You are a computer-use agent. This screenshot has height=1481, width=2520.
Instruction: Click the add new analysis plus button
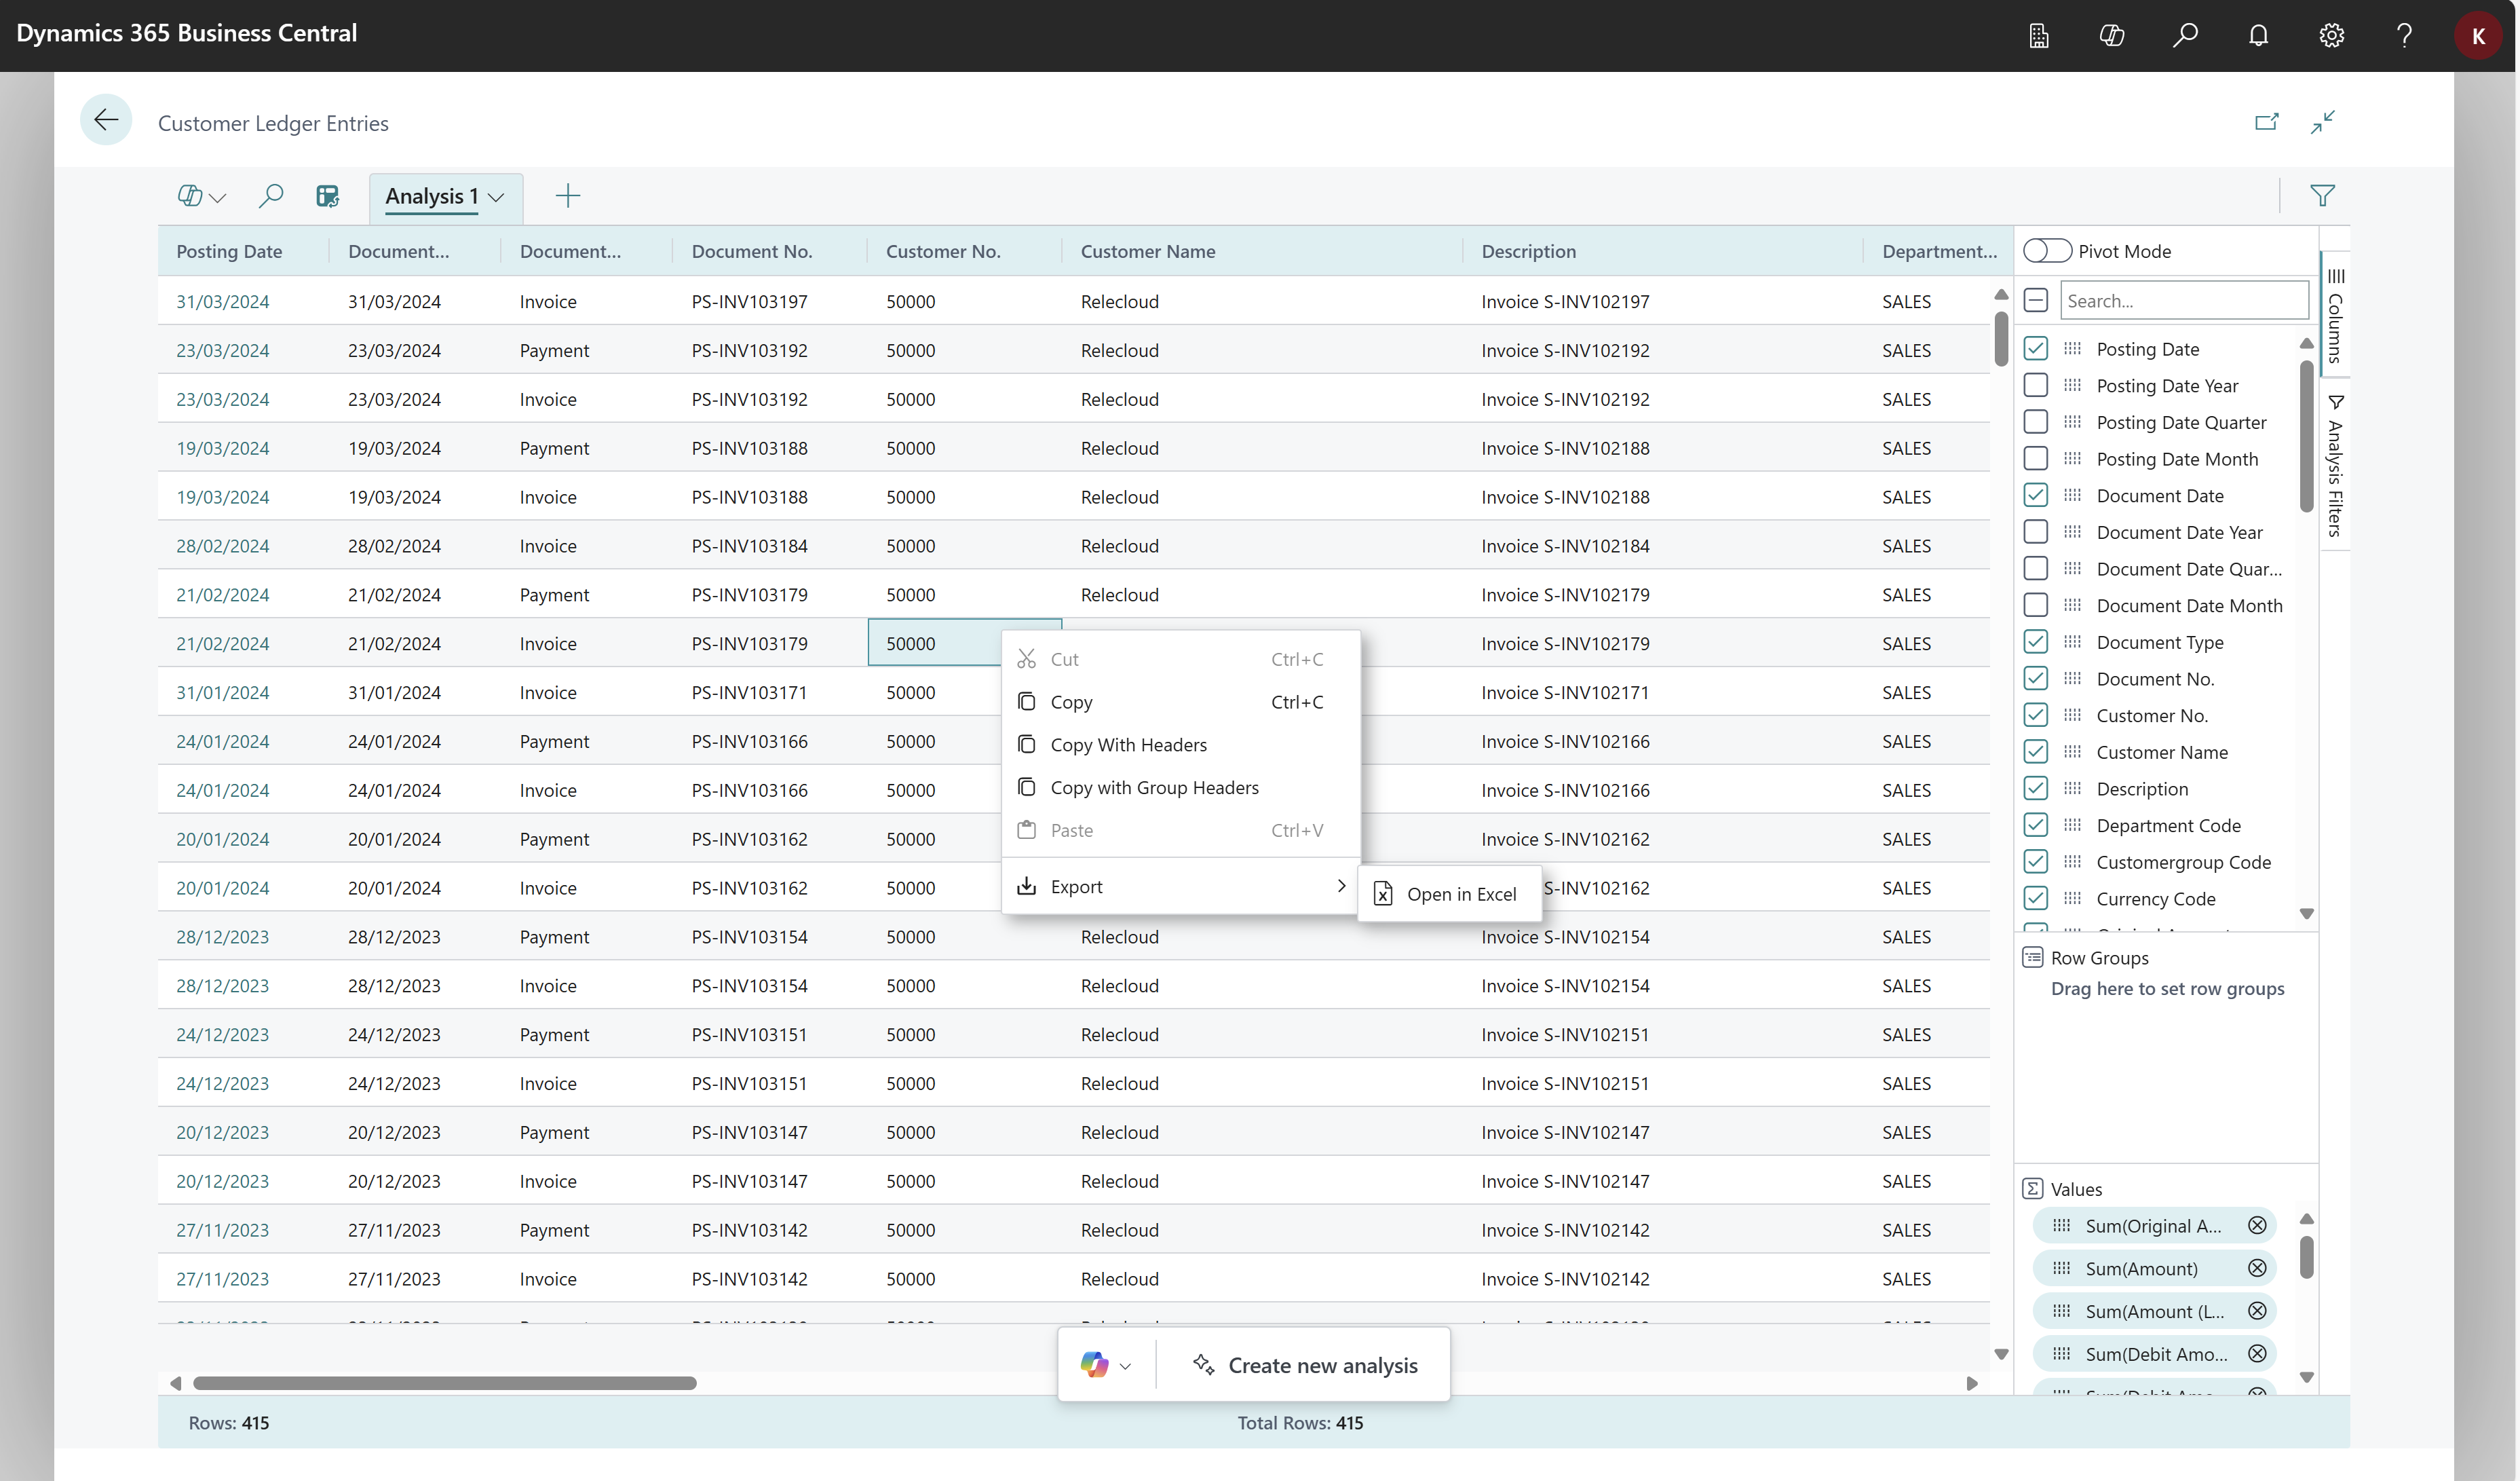pos(567,195)
